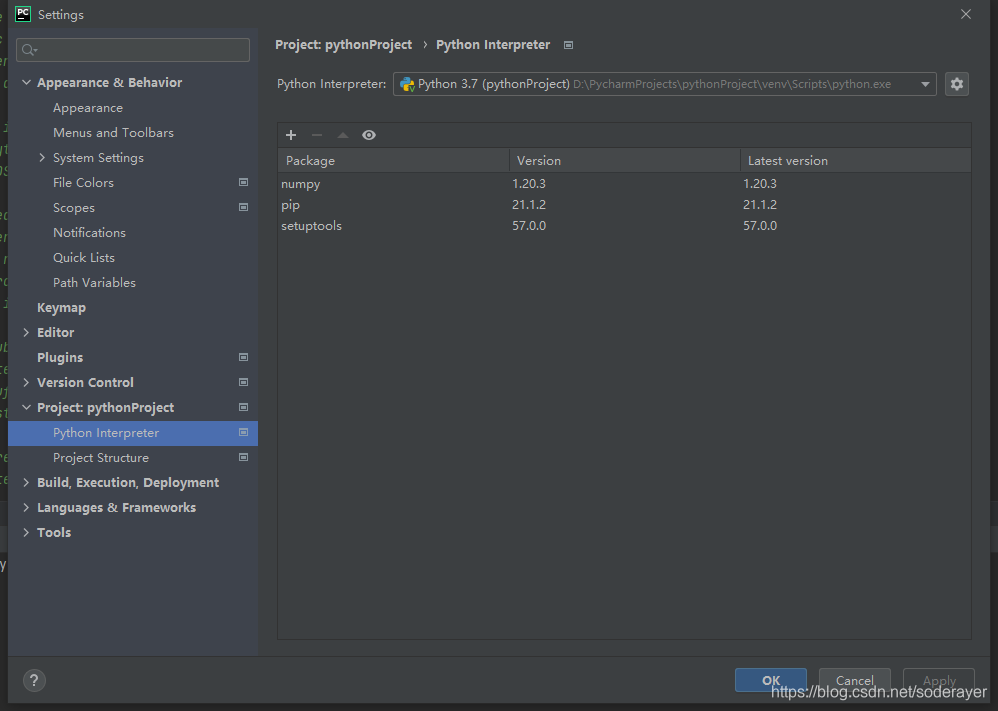The height and width of the screenshot is (711, 998).
Task: Open Keymap settings
Action: [x=61, y=307]
